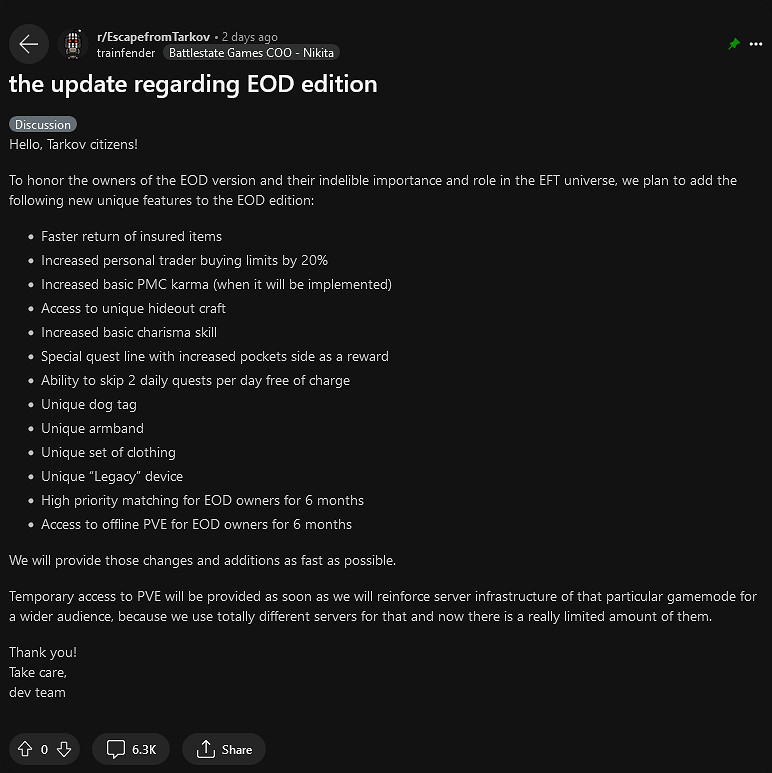Image resolution: width=772 pixels, height=773 pixels.
Task: Click the Battlestate Games COO flair
Action: click(250, 52)
